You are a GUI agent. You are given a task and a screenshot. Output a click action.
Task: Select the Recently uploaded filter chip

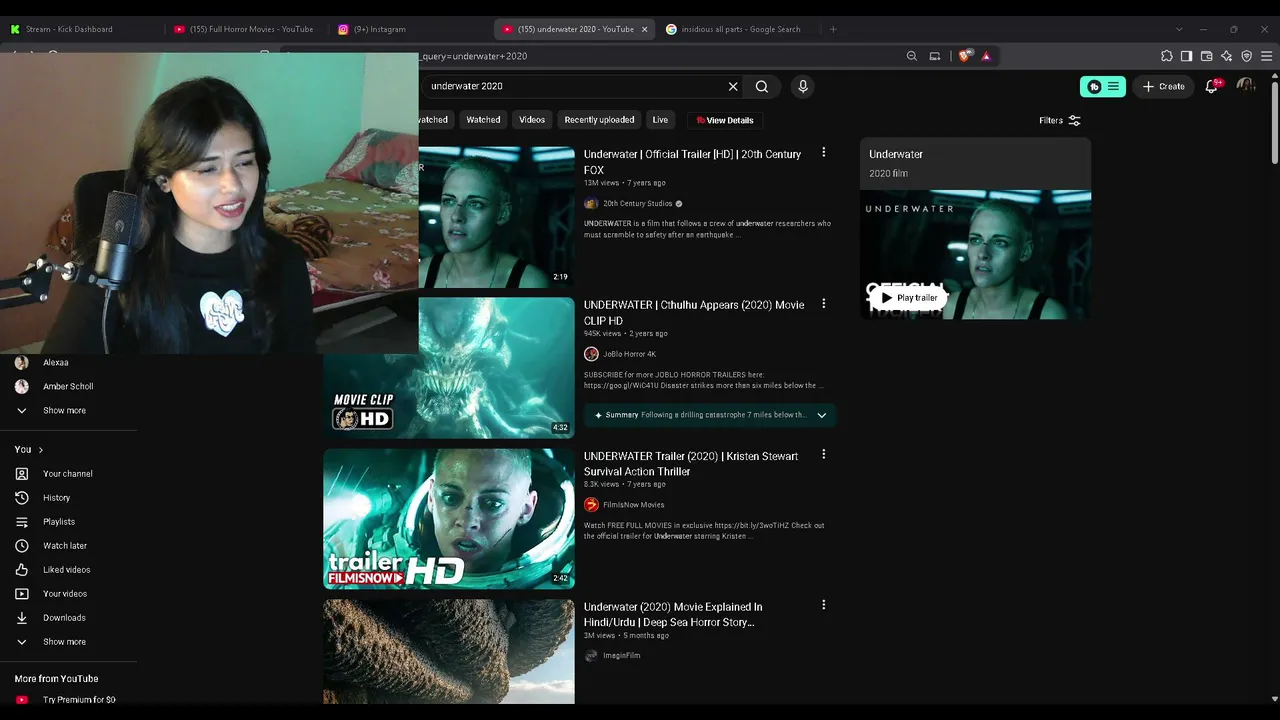click(599, 120)
